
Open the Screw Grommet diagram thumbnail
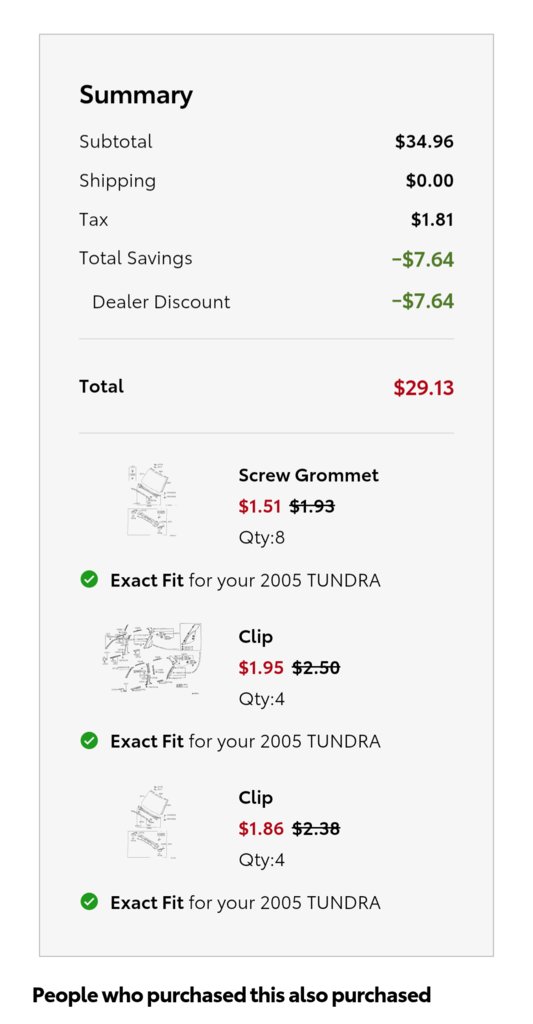click(152, 500)
